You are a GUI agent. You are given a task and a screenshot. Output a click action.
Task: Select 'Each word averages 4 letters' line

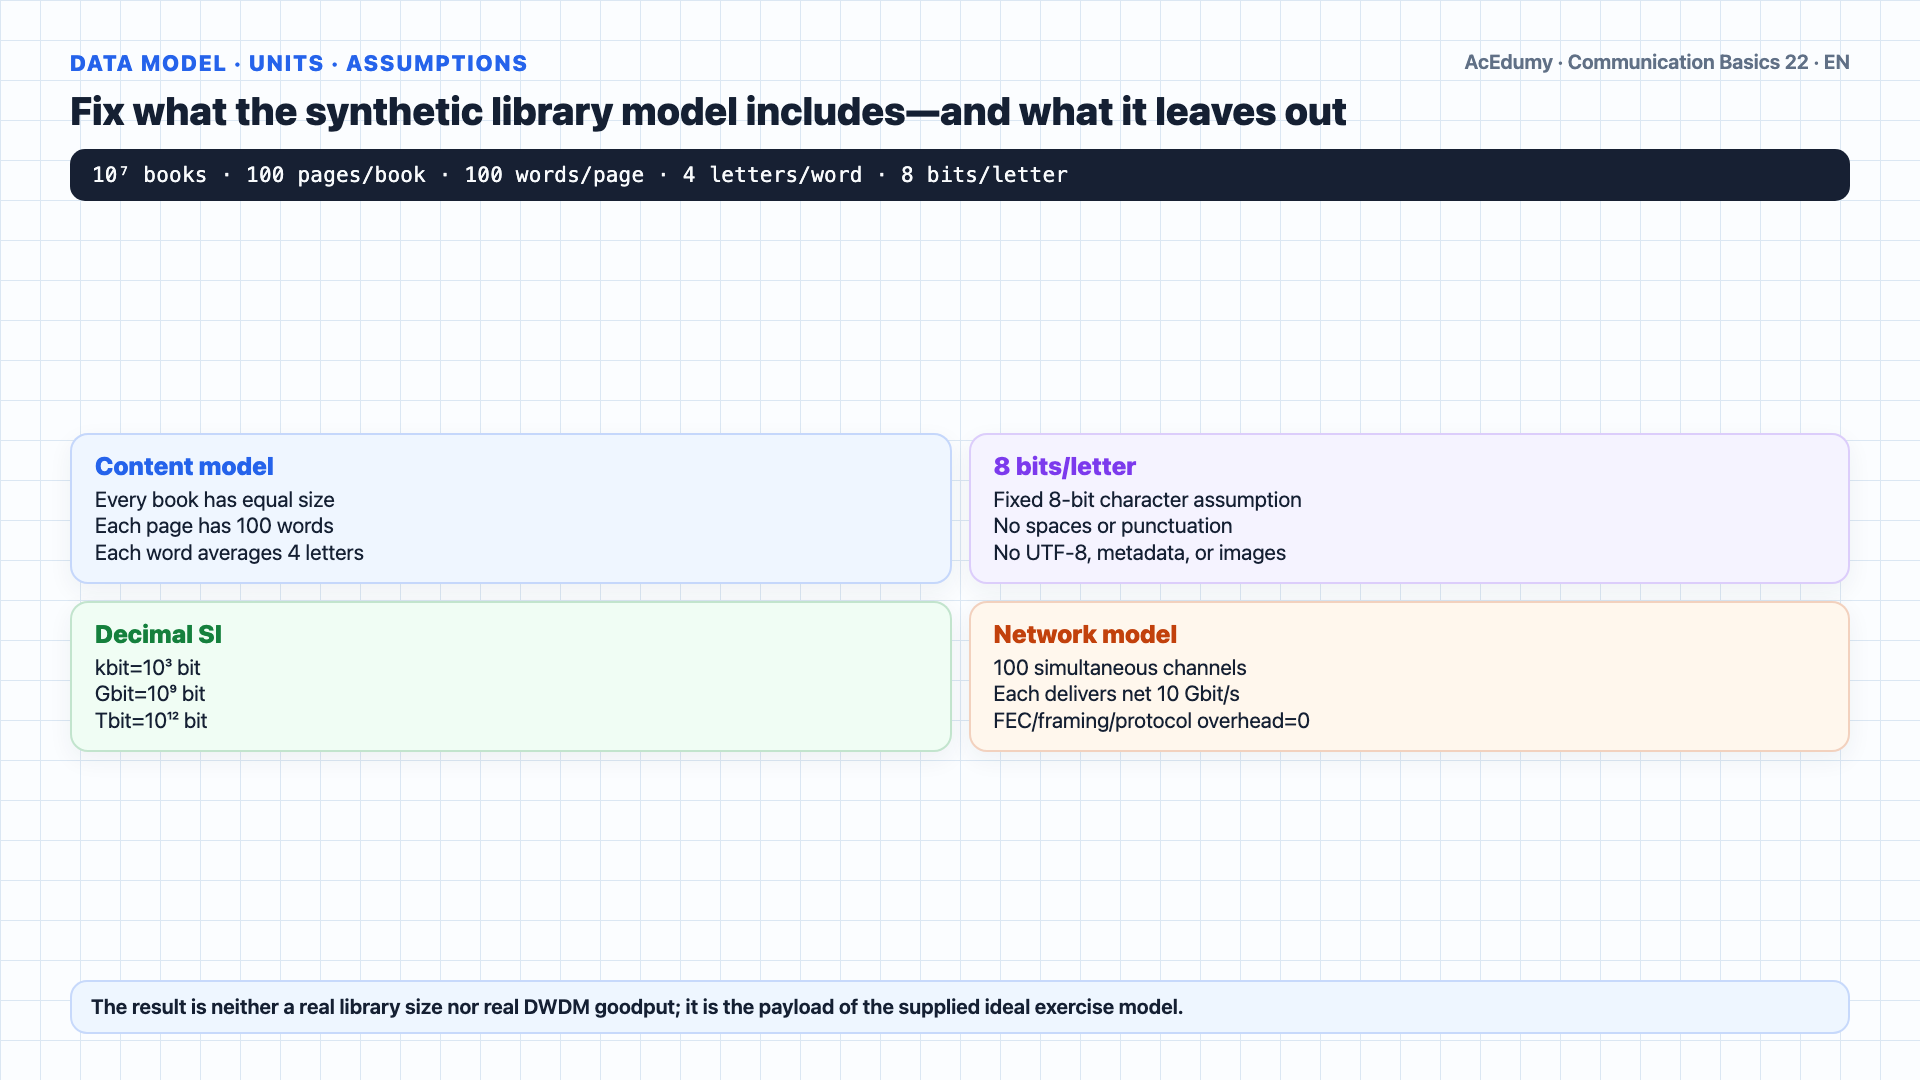229,553
